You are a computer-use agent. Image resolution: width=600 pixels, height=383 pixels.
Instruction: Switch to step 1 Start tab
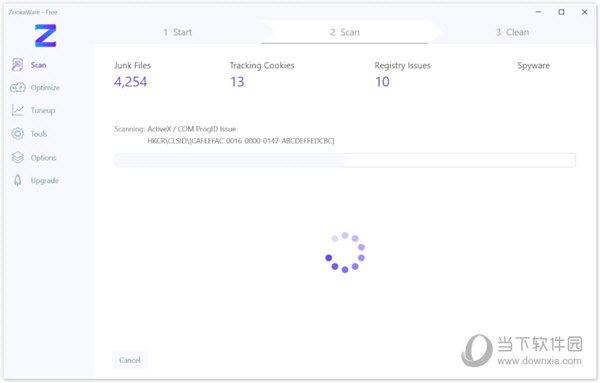pos(178,32)
